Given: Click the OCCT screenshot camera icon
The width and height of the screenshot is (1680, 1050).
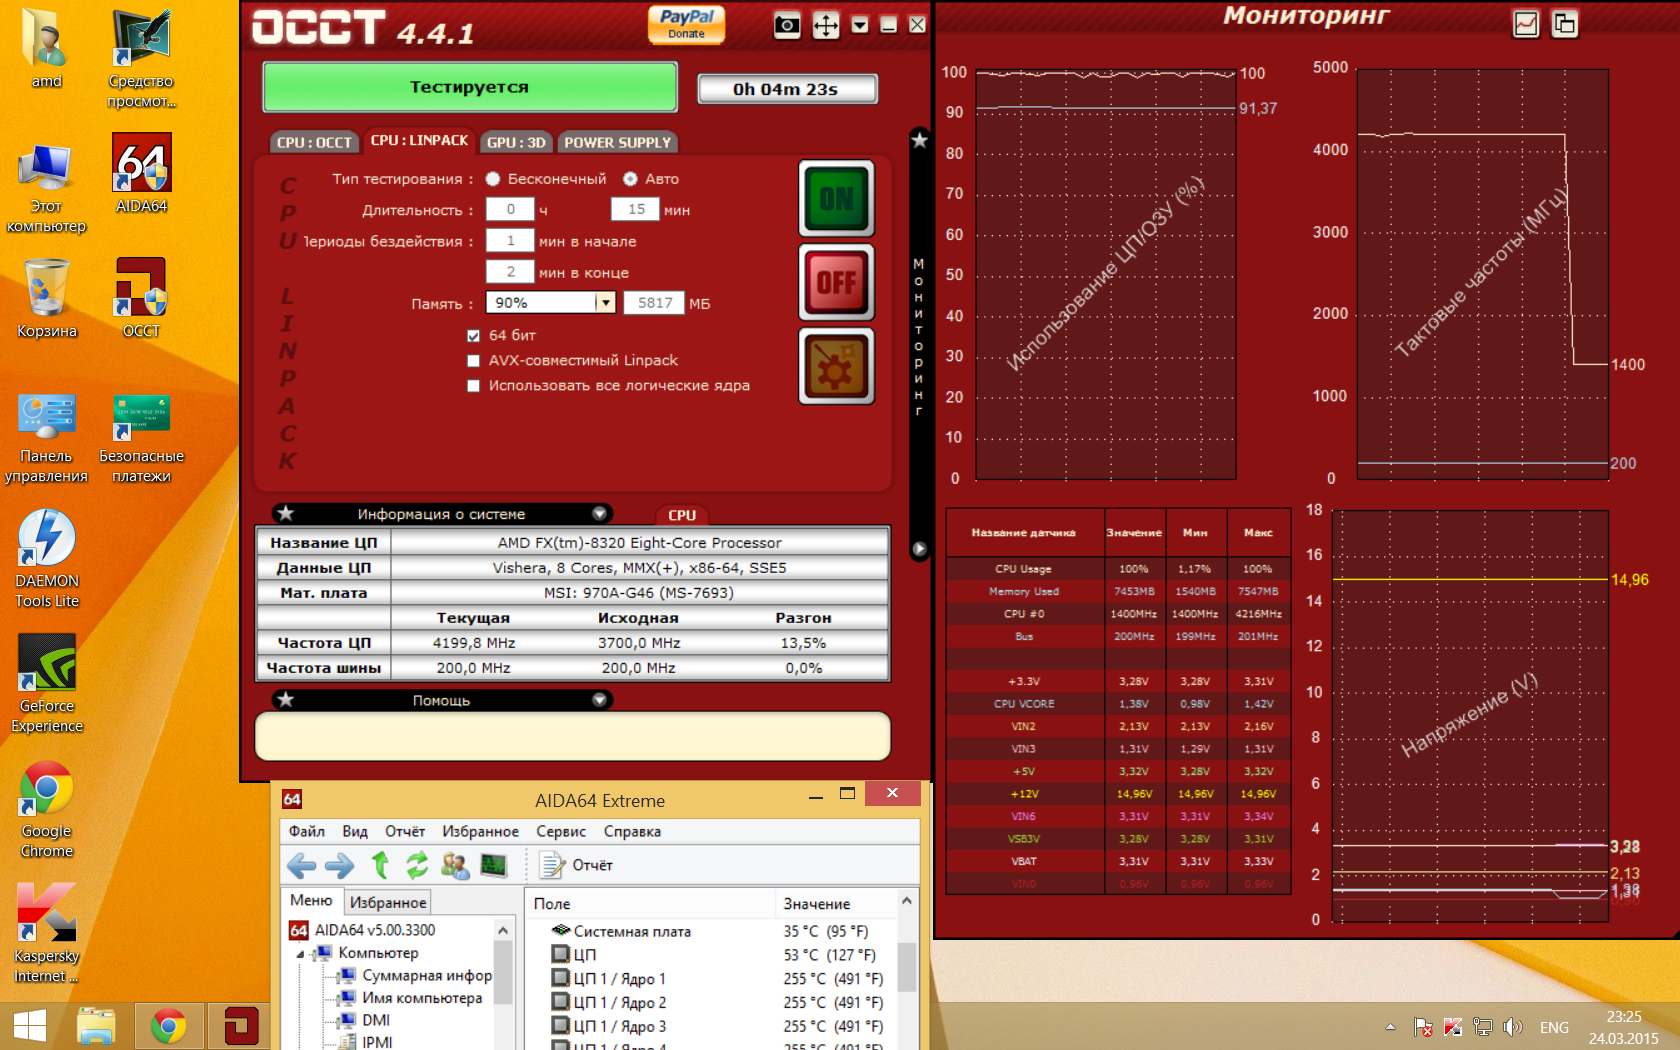Looking at the screenshot, I should click(x=787, y=25).
